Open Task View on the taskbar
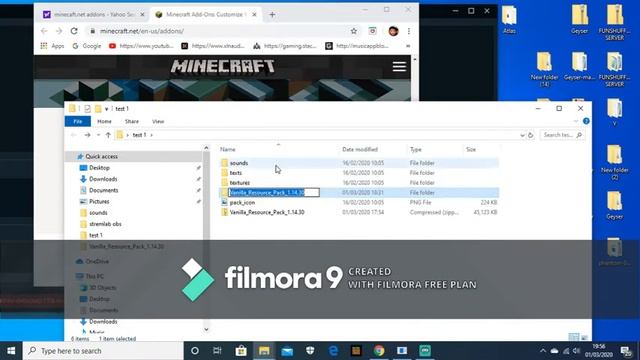This screenshot has width=640, height=360. point(217,351)
